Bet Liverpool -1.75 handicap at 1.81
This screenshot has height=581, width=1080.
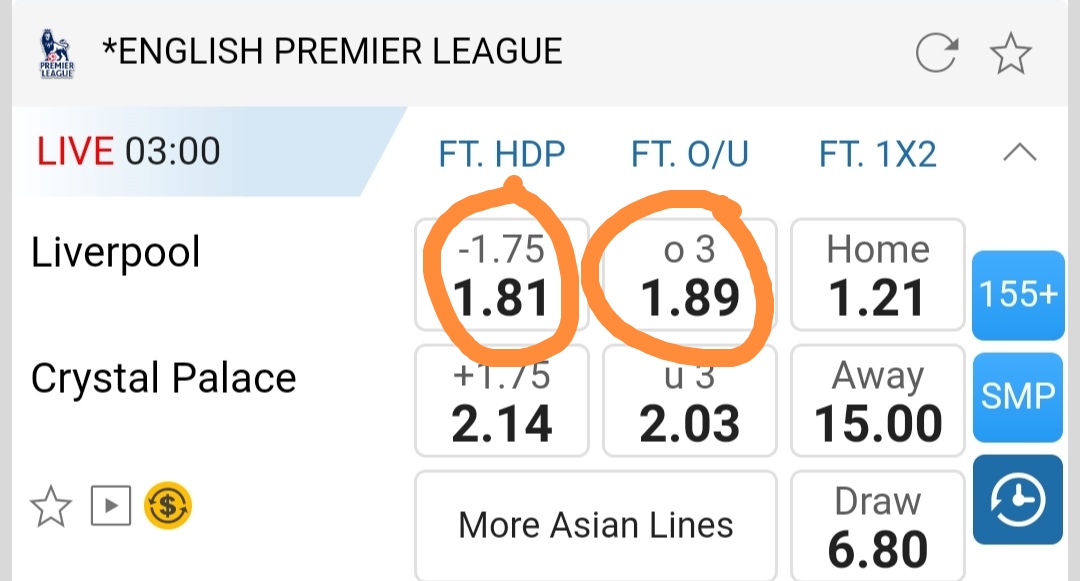pos(502,275)
